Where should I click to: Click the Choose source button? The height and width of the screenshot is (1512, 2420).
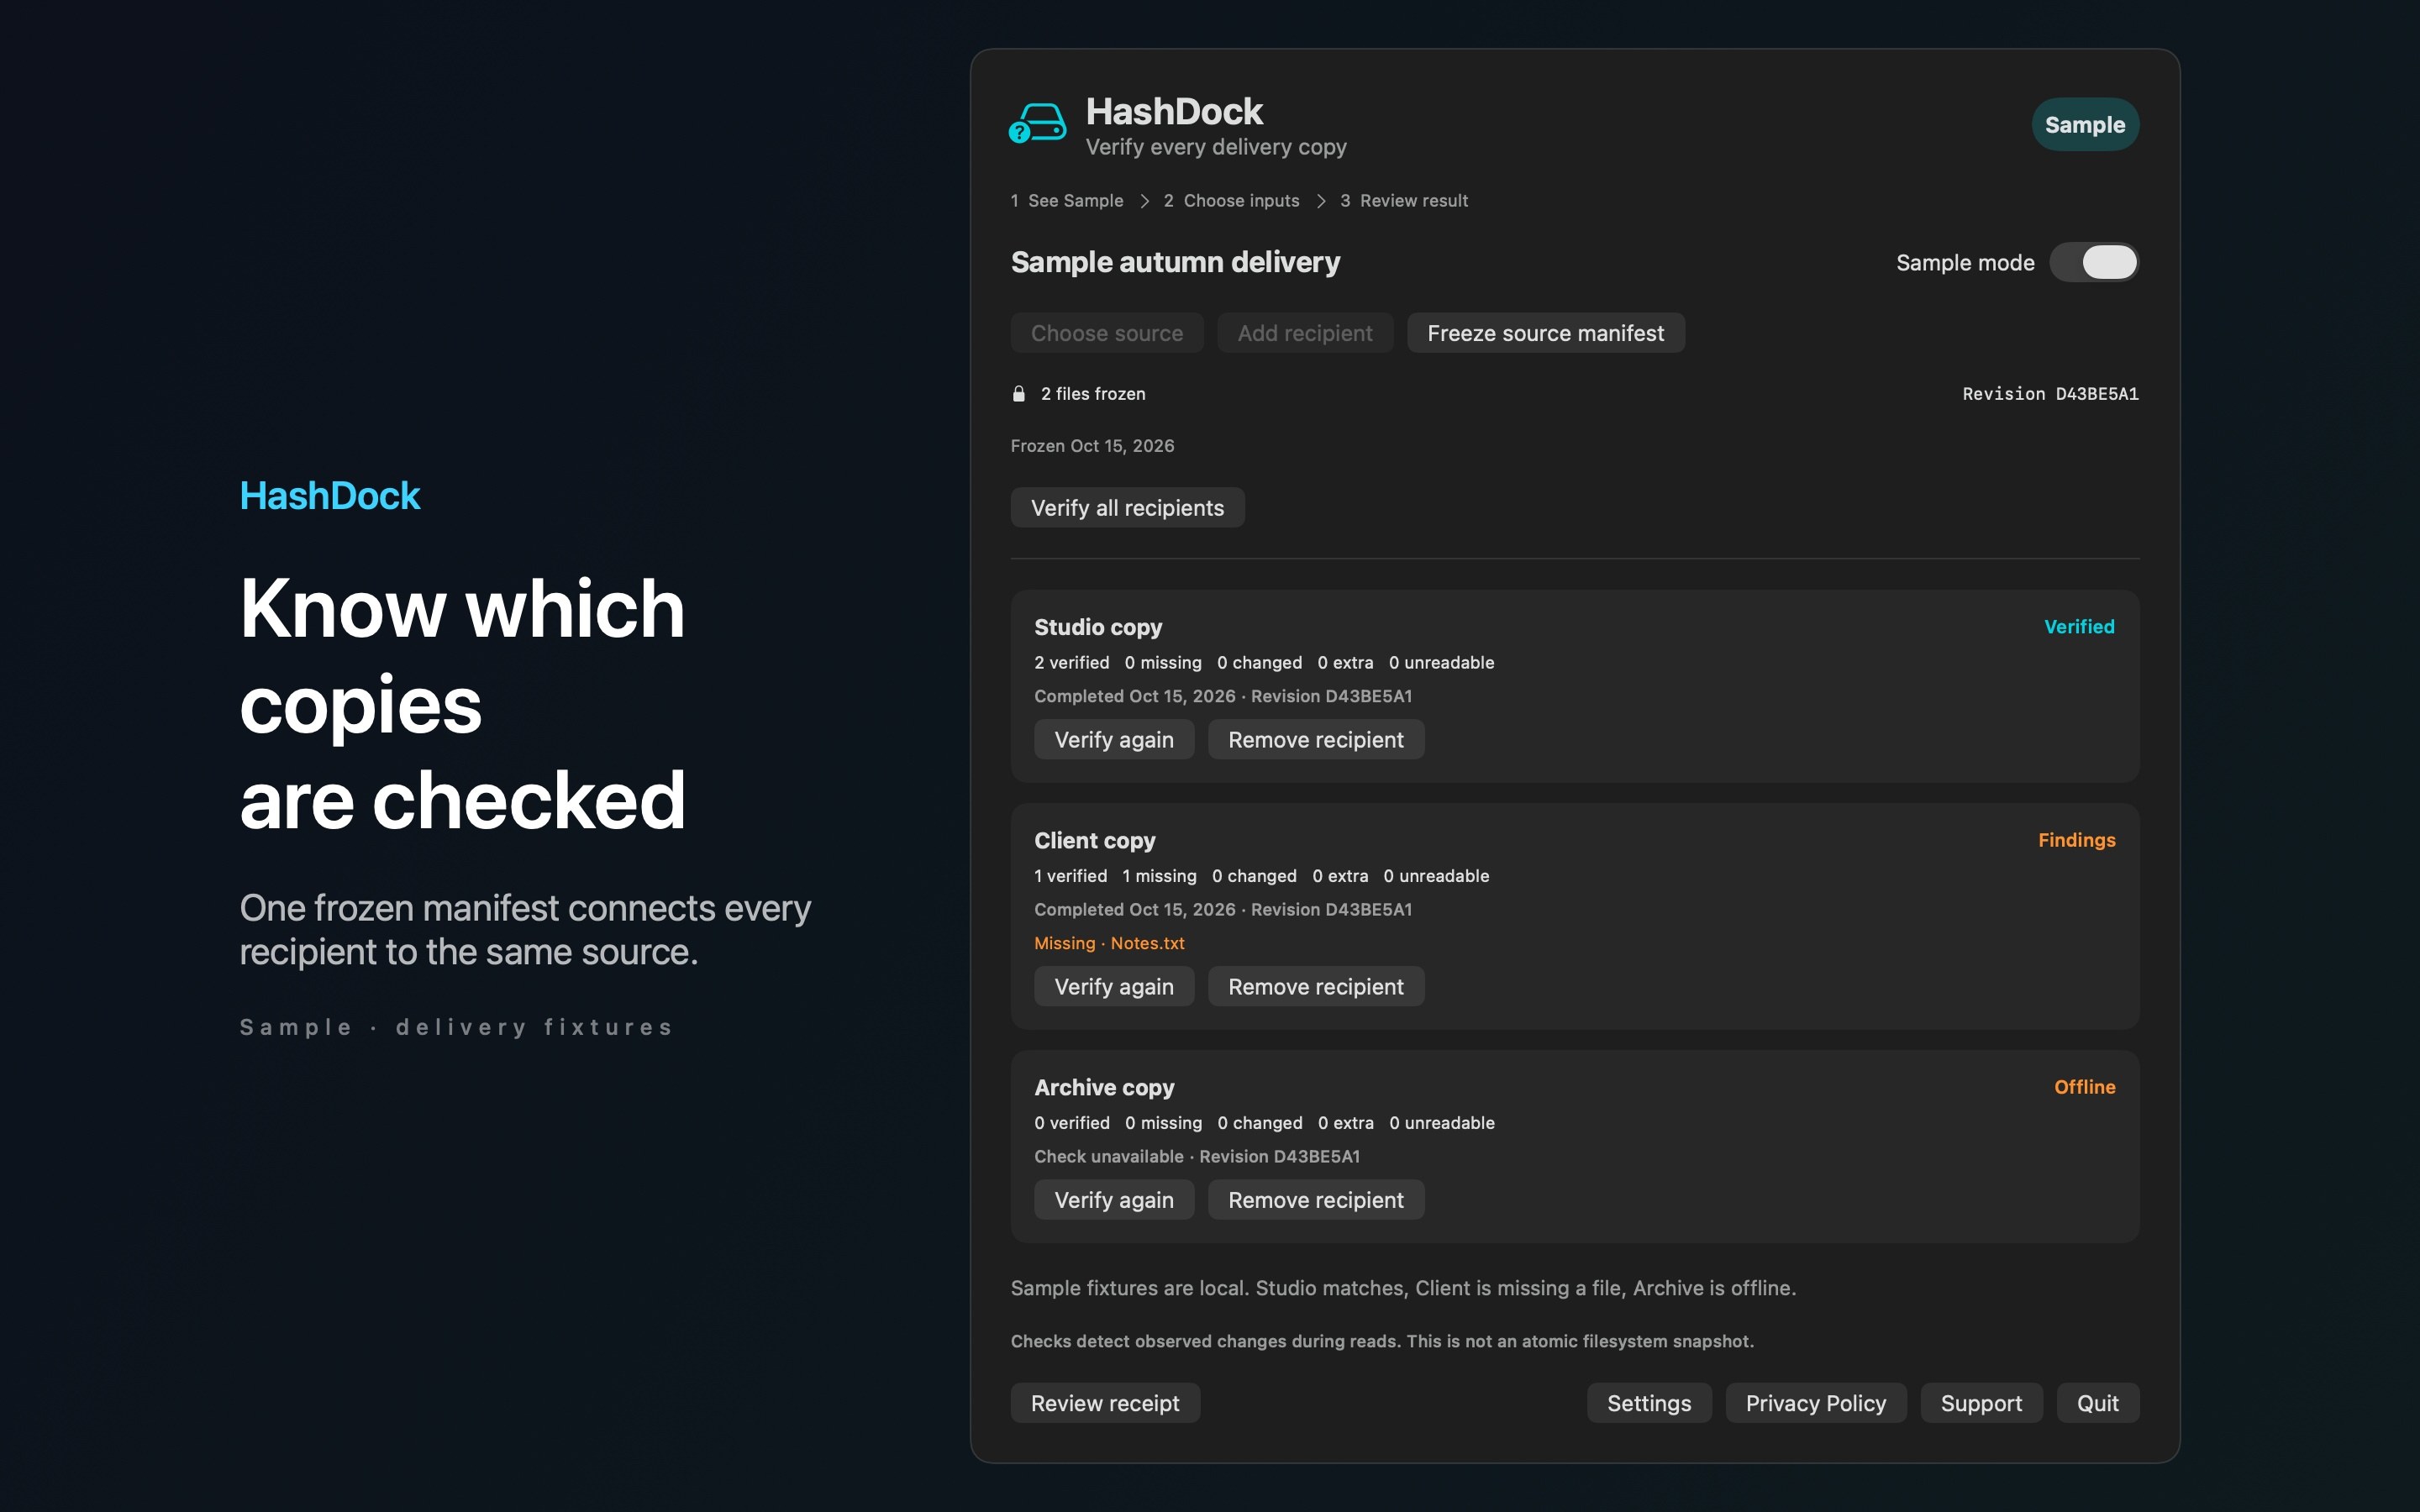(x=1107, y=333)
